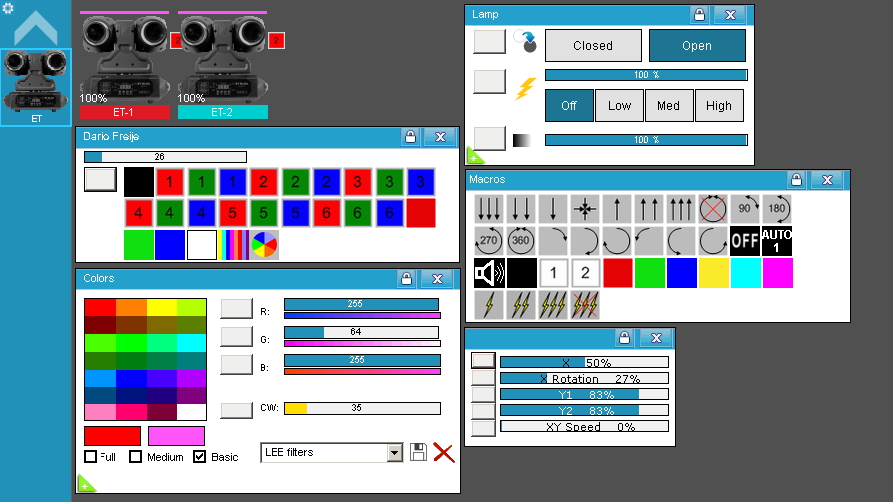The height and width of the screenshot is (502, 893).
Task: Choose the rainbow stripes preset
Action: pyautogui.click(x=233, y=245)
